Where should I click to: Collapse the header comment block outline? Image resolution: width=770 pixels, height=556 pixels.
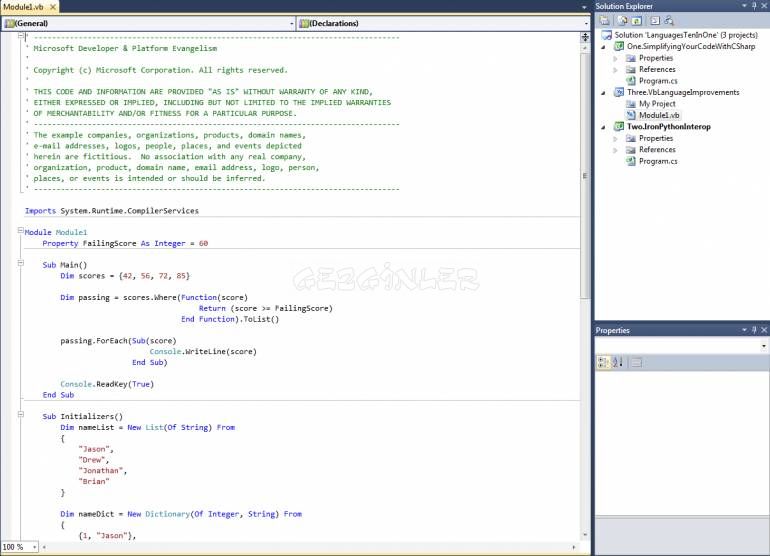coord(21,36)
